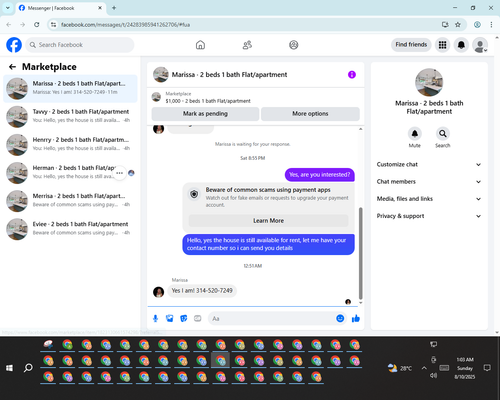Image resolution: width=500 pixels, height=400 pixels.
Task: Open the Facebook logo home link
Action: (x=14, y=45)
